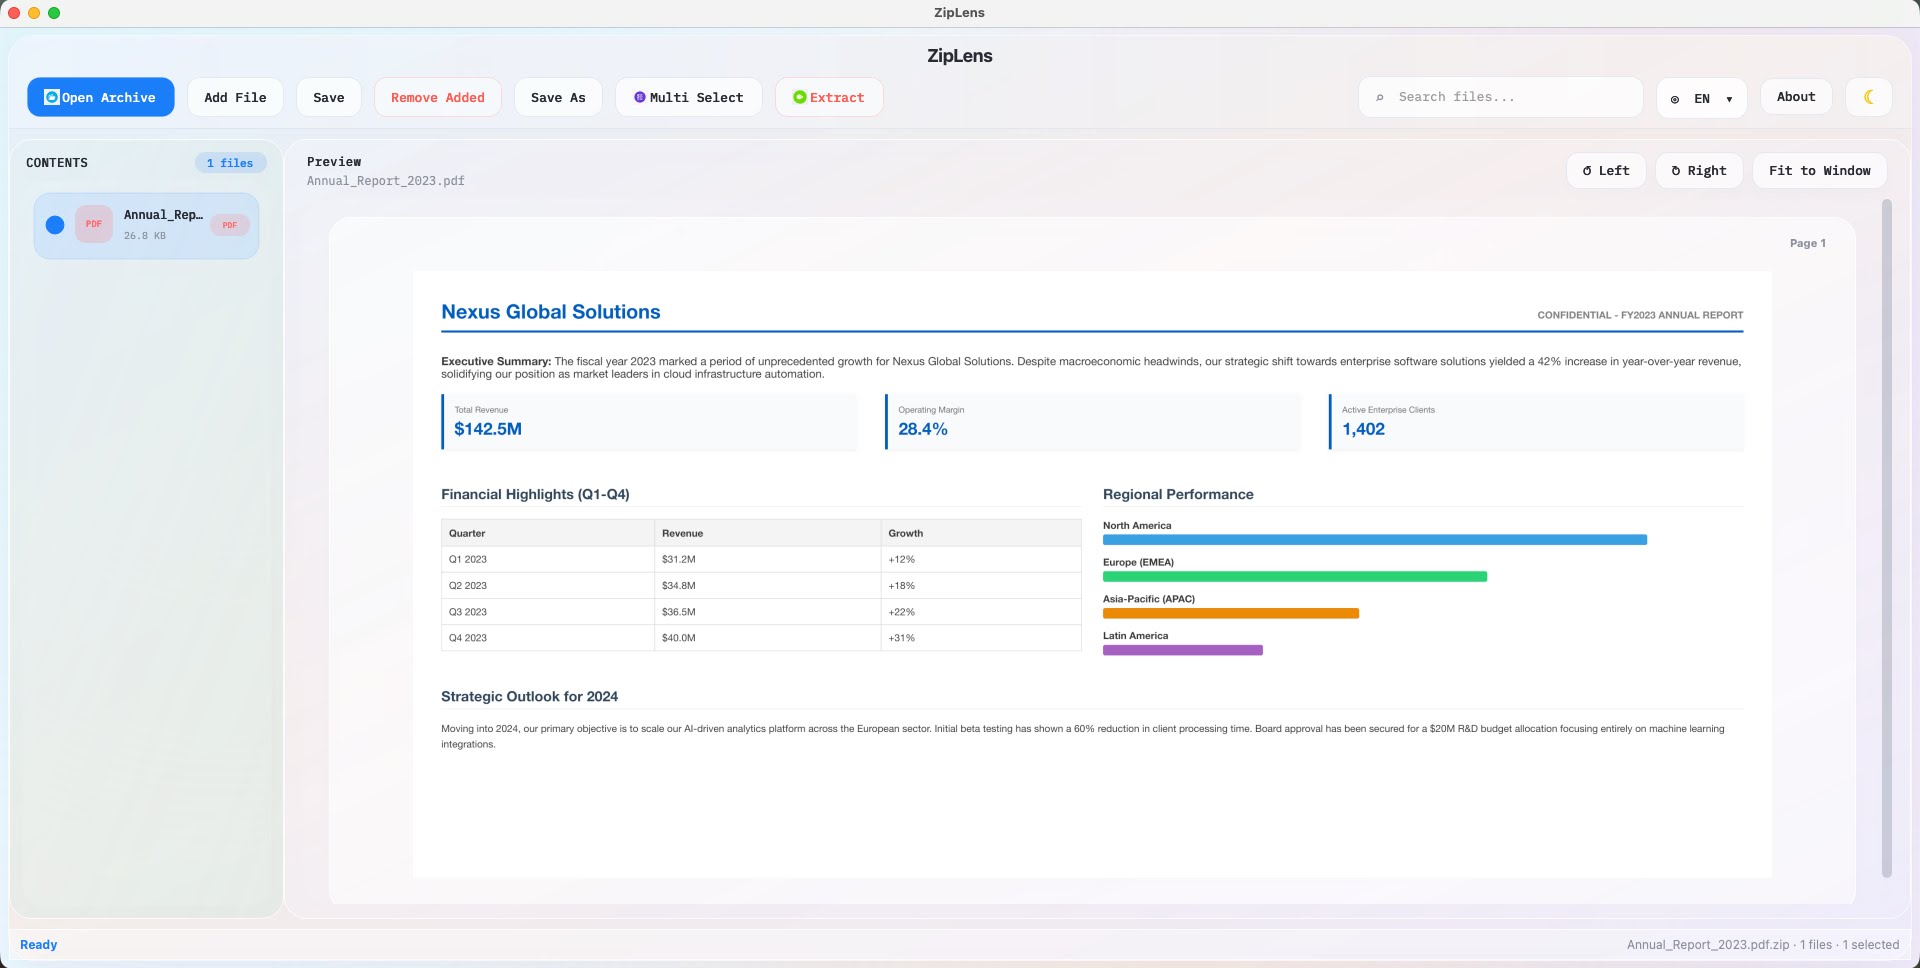Click the Strategic Outlook for 2024 heading
This screenshot has height=968, width=1920.
point(529,697)
